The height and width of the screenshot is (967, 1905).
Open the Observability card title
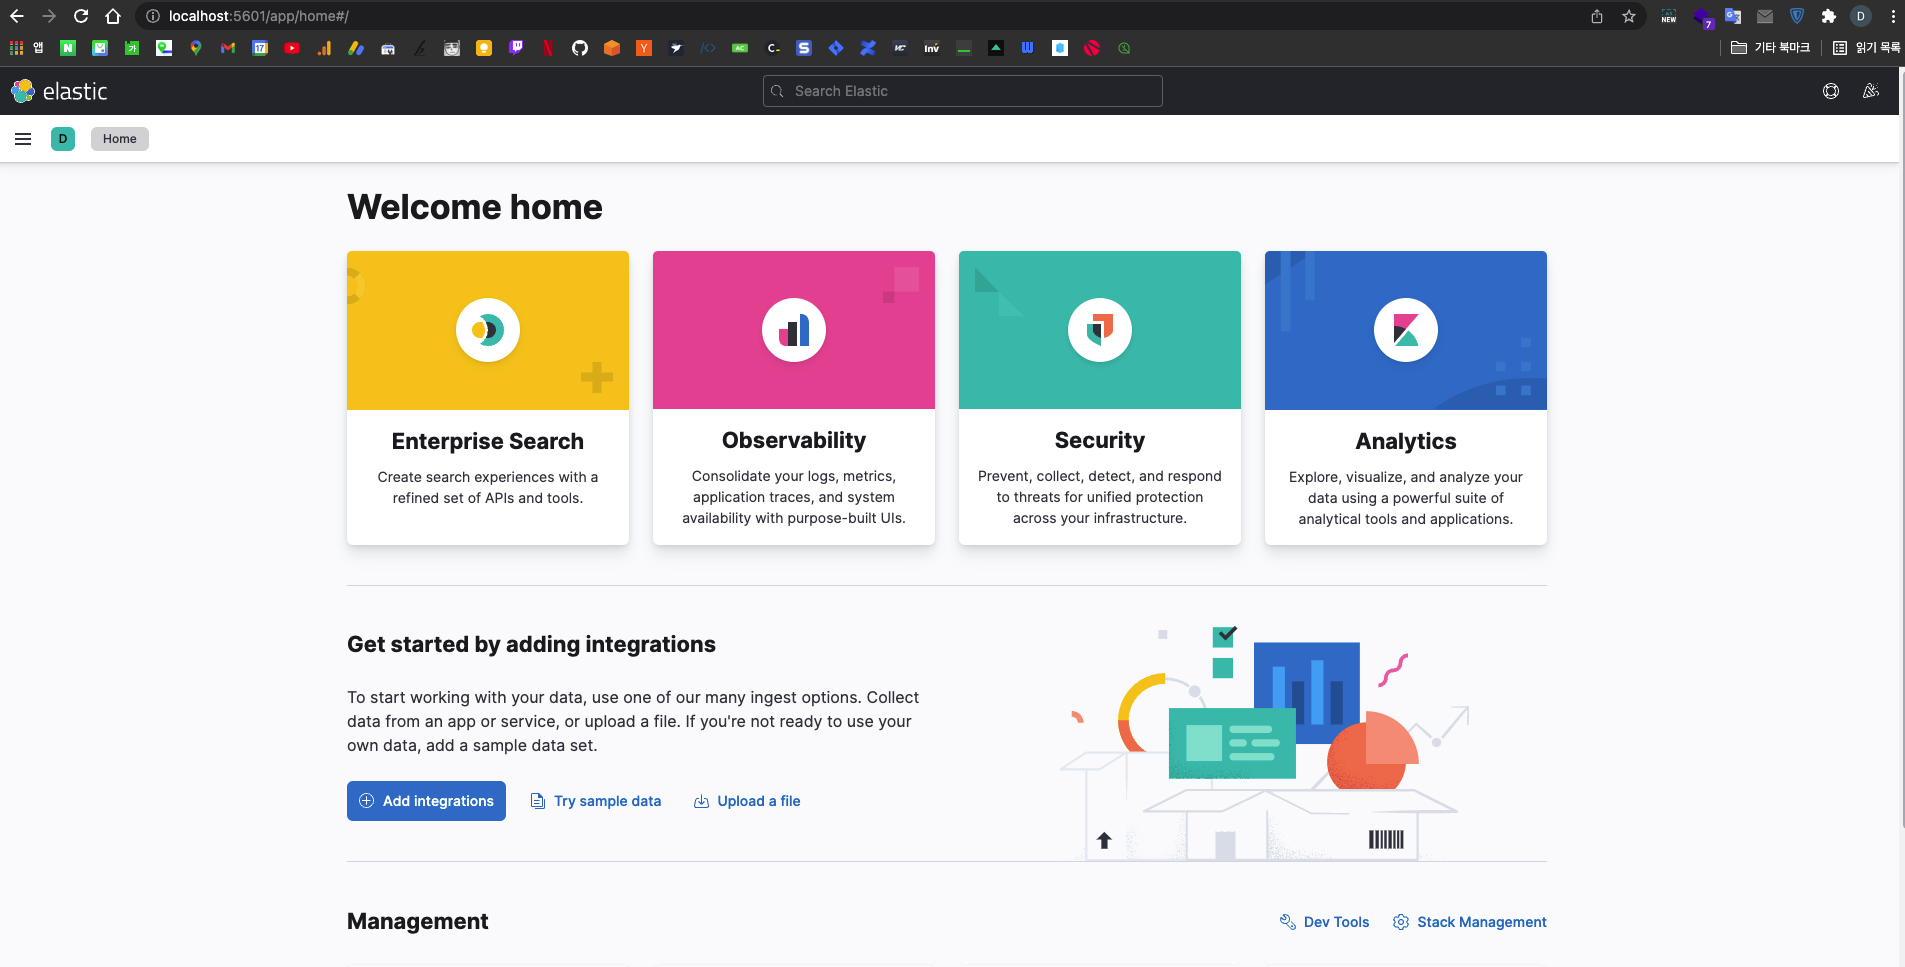(x=794, y=440)
